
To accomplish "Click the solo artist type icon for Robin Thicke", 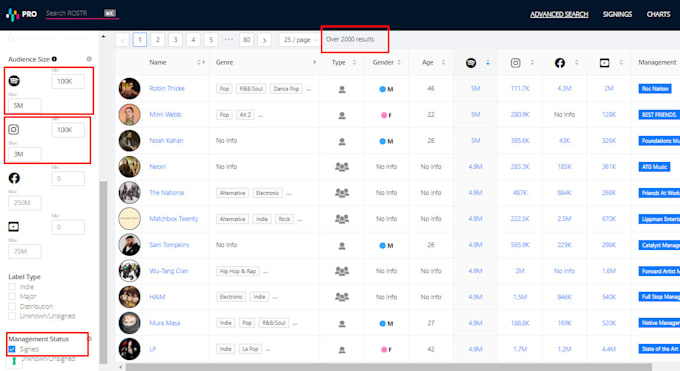I will tap(342, 89).
